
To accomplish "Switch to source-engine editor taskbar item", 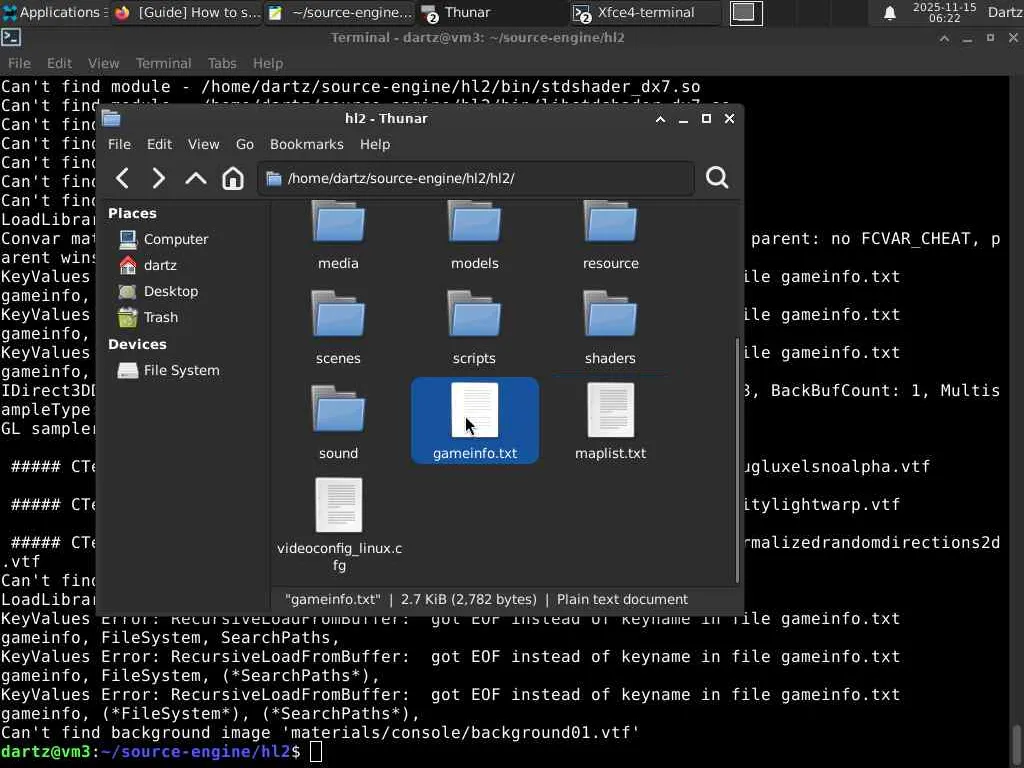I will tap(340, 12).
